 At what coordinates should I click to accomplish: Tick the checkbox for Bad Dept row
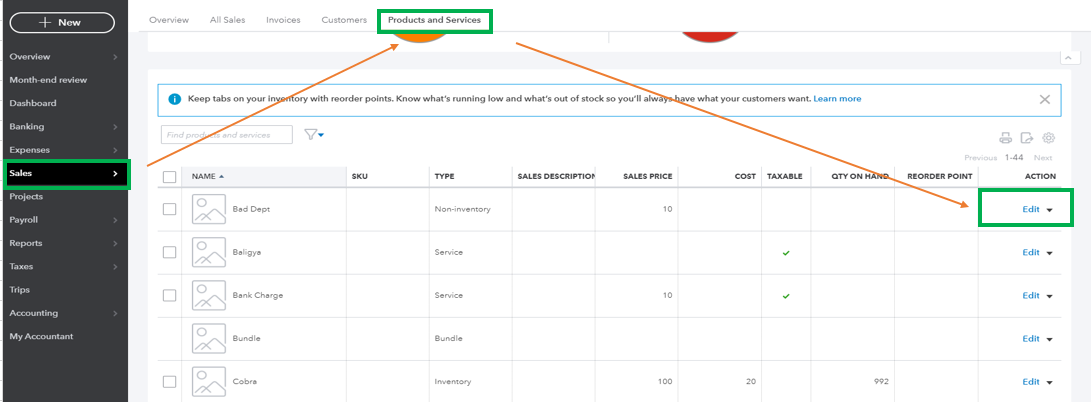tap(169, 209)
